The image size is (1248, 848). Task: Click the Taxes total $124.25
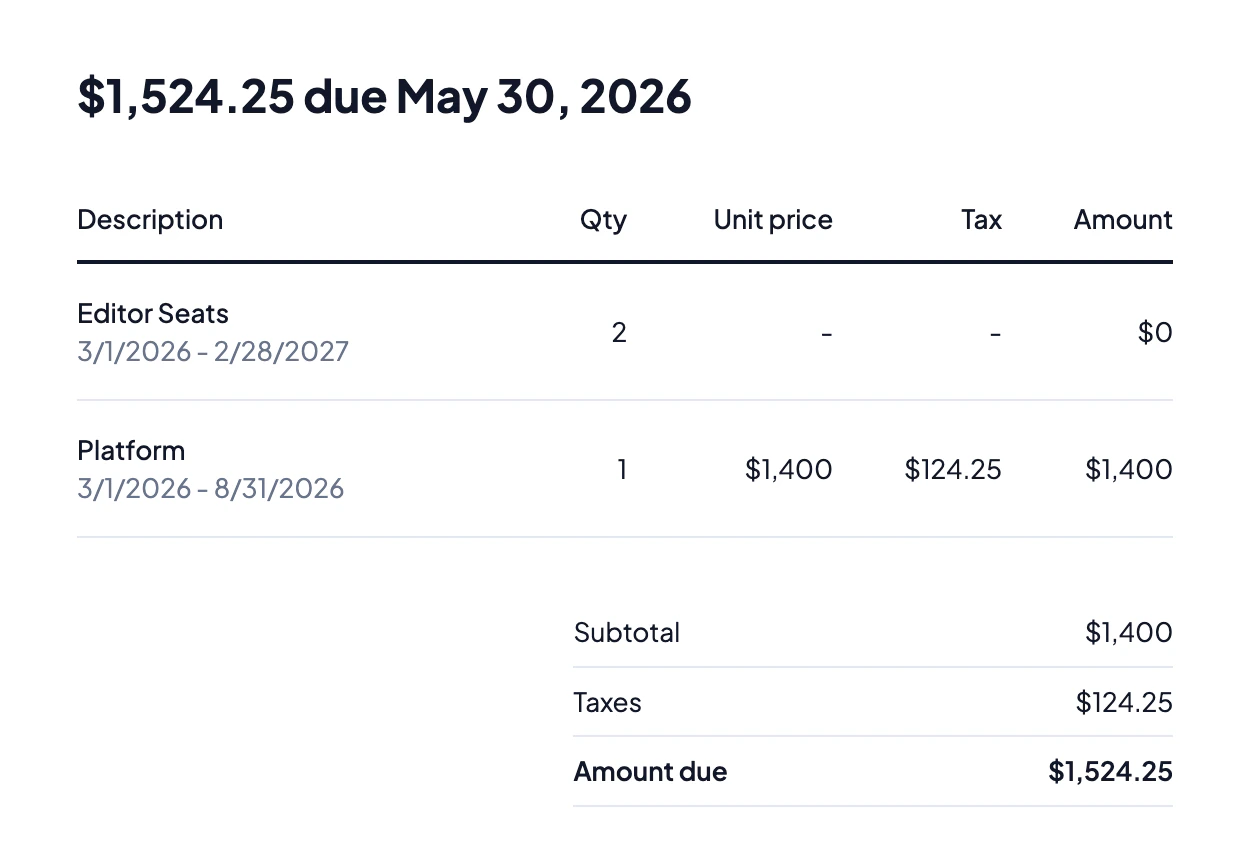click(x=1124, y=702)
